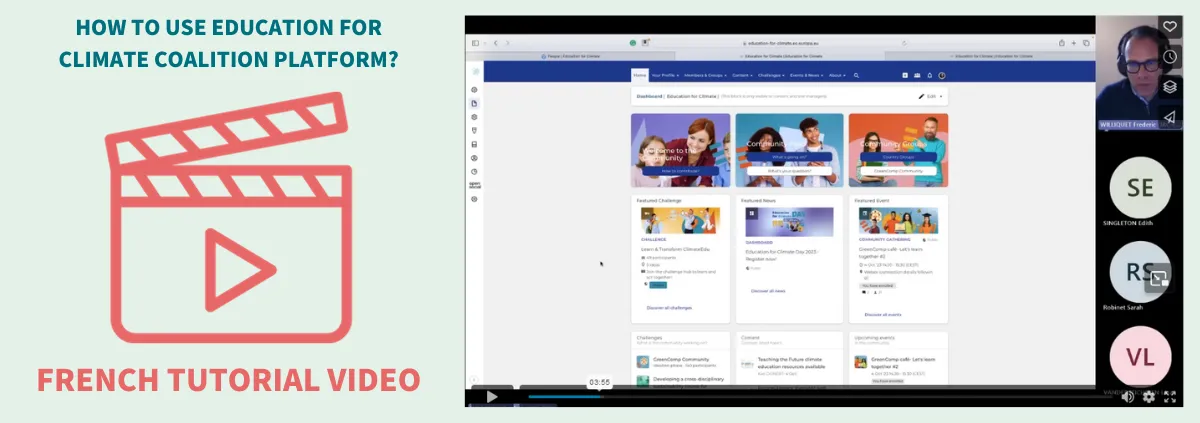Screen dimensions: 1200x423
Task: Open the Featured News thumbnail image
Action: pyautogui.click(x=789, y=221)
